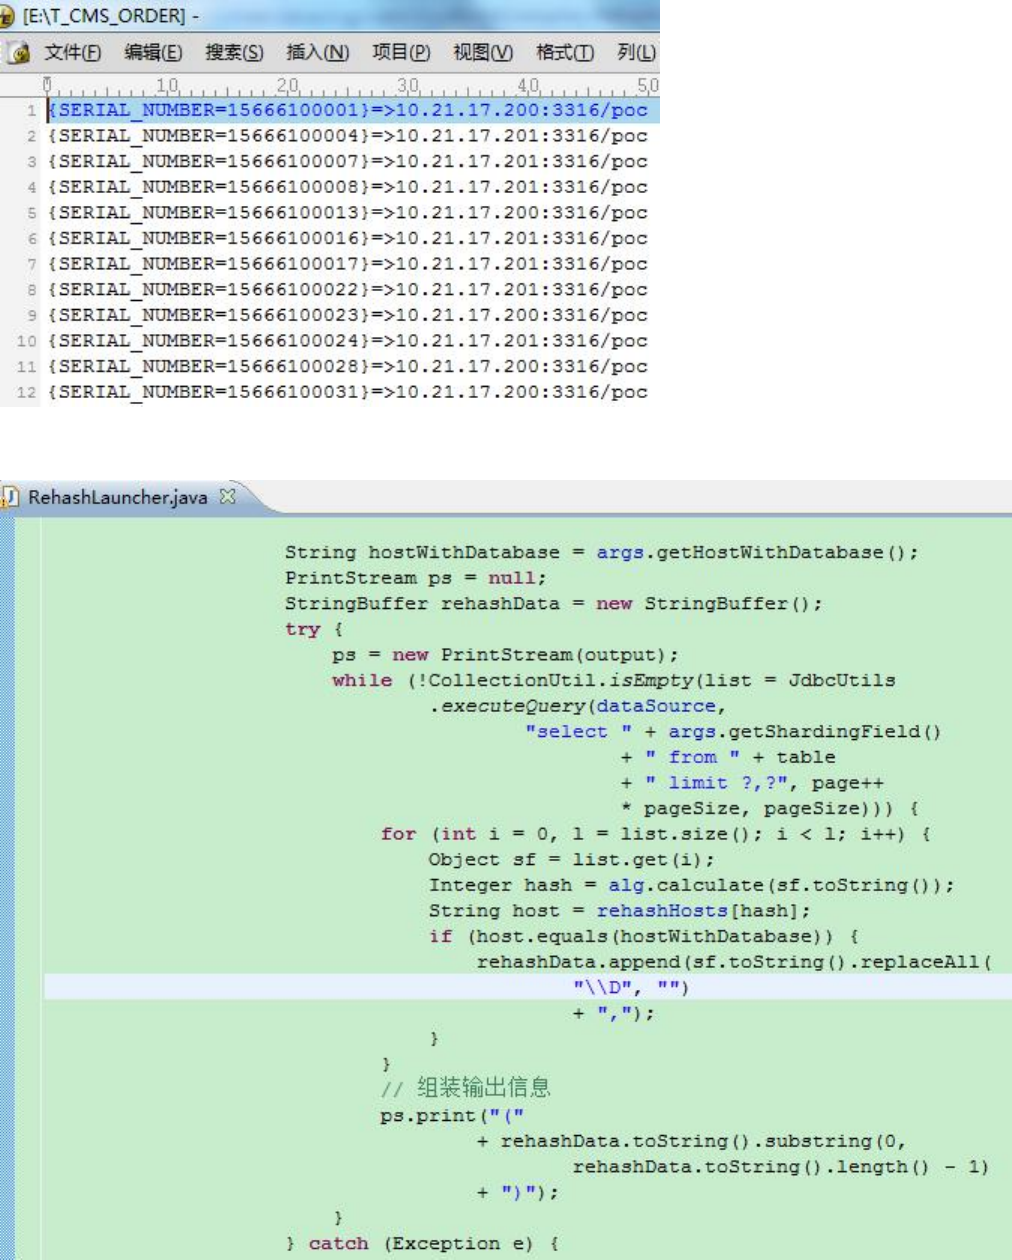Click the UltraEdit menu bar app icon
The width and height of the screenshot is (1012, 1260).
click(19, 53)
